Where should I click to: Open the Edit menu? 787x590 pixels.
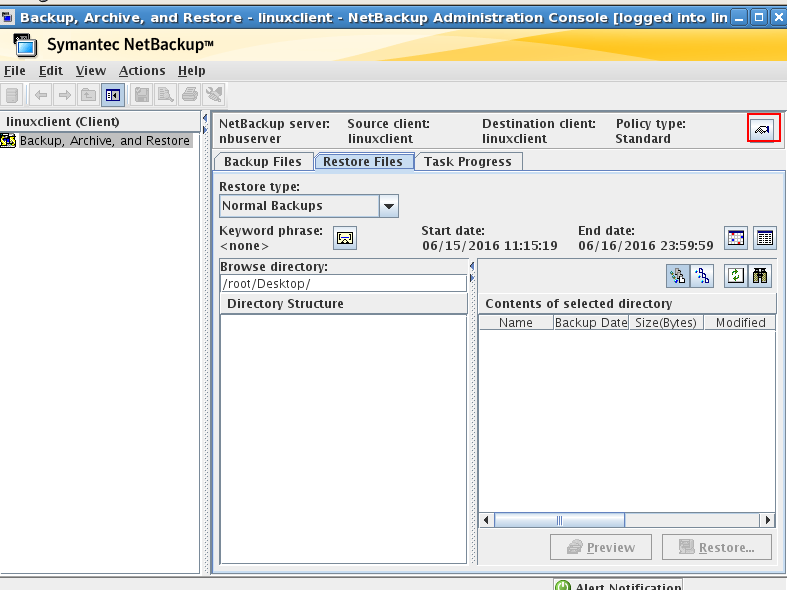coord(51,71)
